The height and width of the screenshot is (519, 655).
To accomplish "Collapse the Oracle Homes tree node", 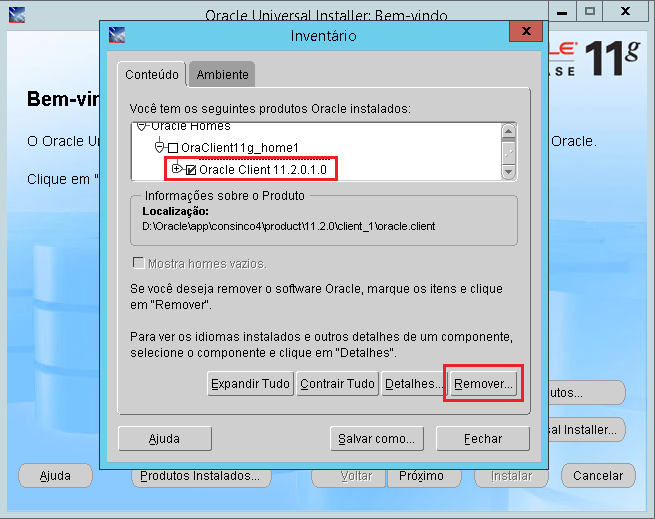I will [142, 126].
